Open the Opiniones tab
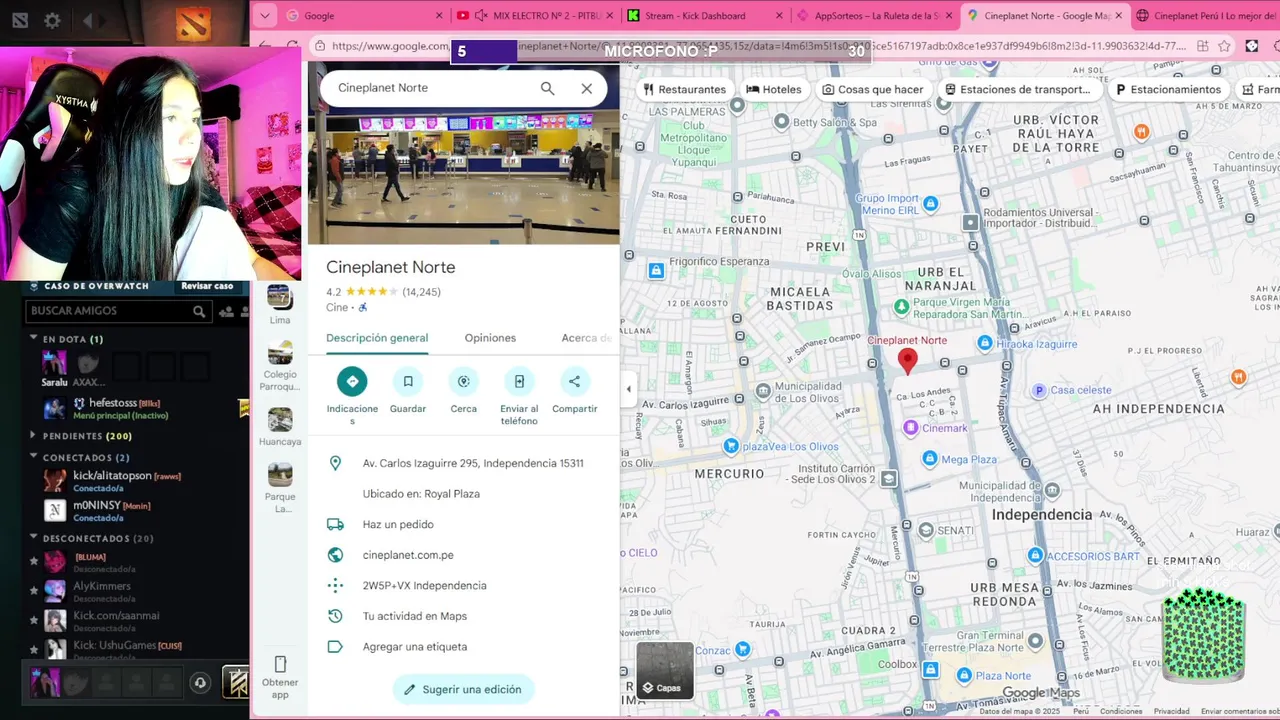Screen dimensions: 1280x720 [490, 338]
